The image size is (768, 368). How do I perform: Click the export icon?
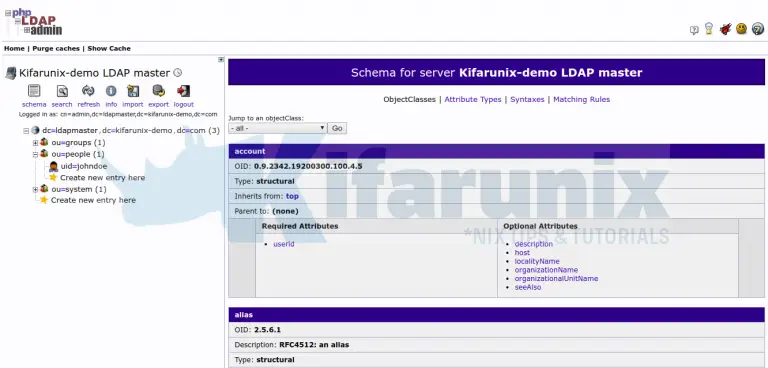[158, 91]
